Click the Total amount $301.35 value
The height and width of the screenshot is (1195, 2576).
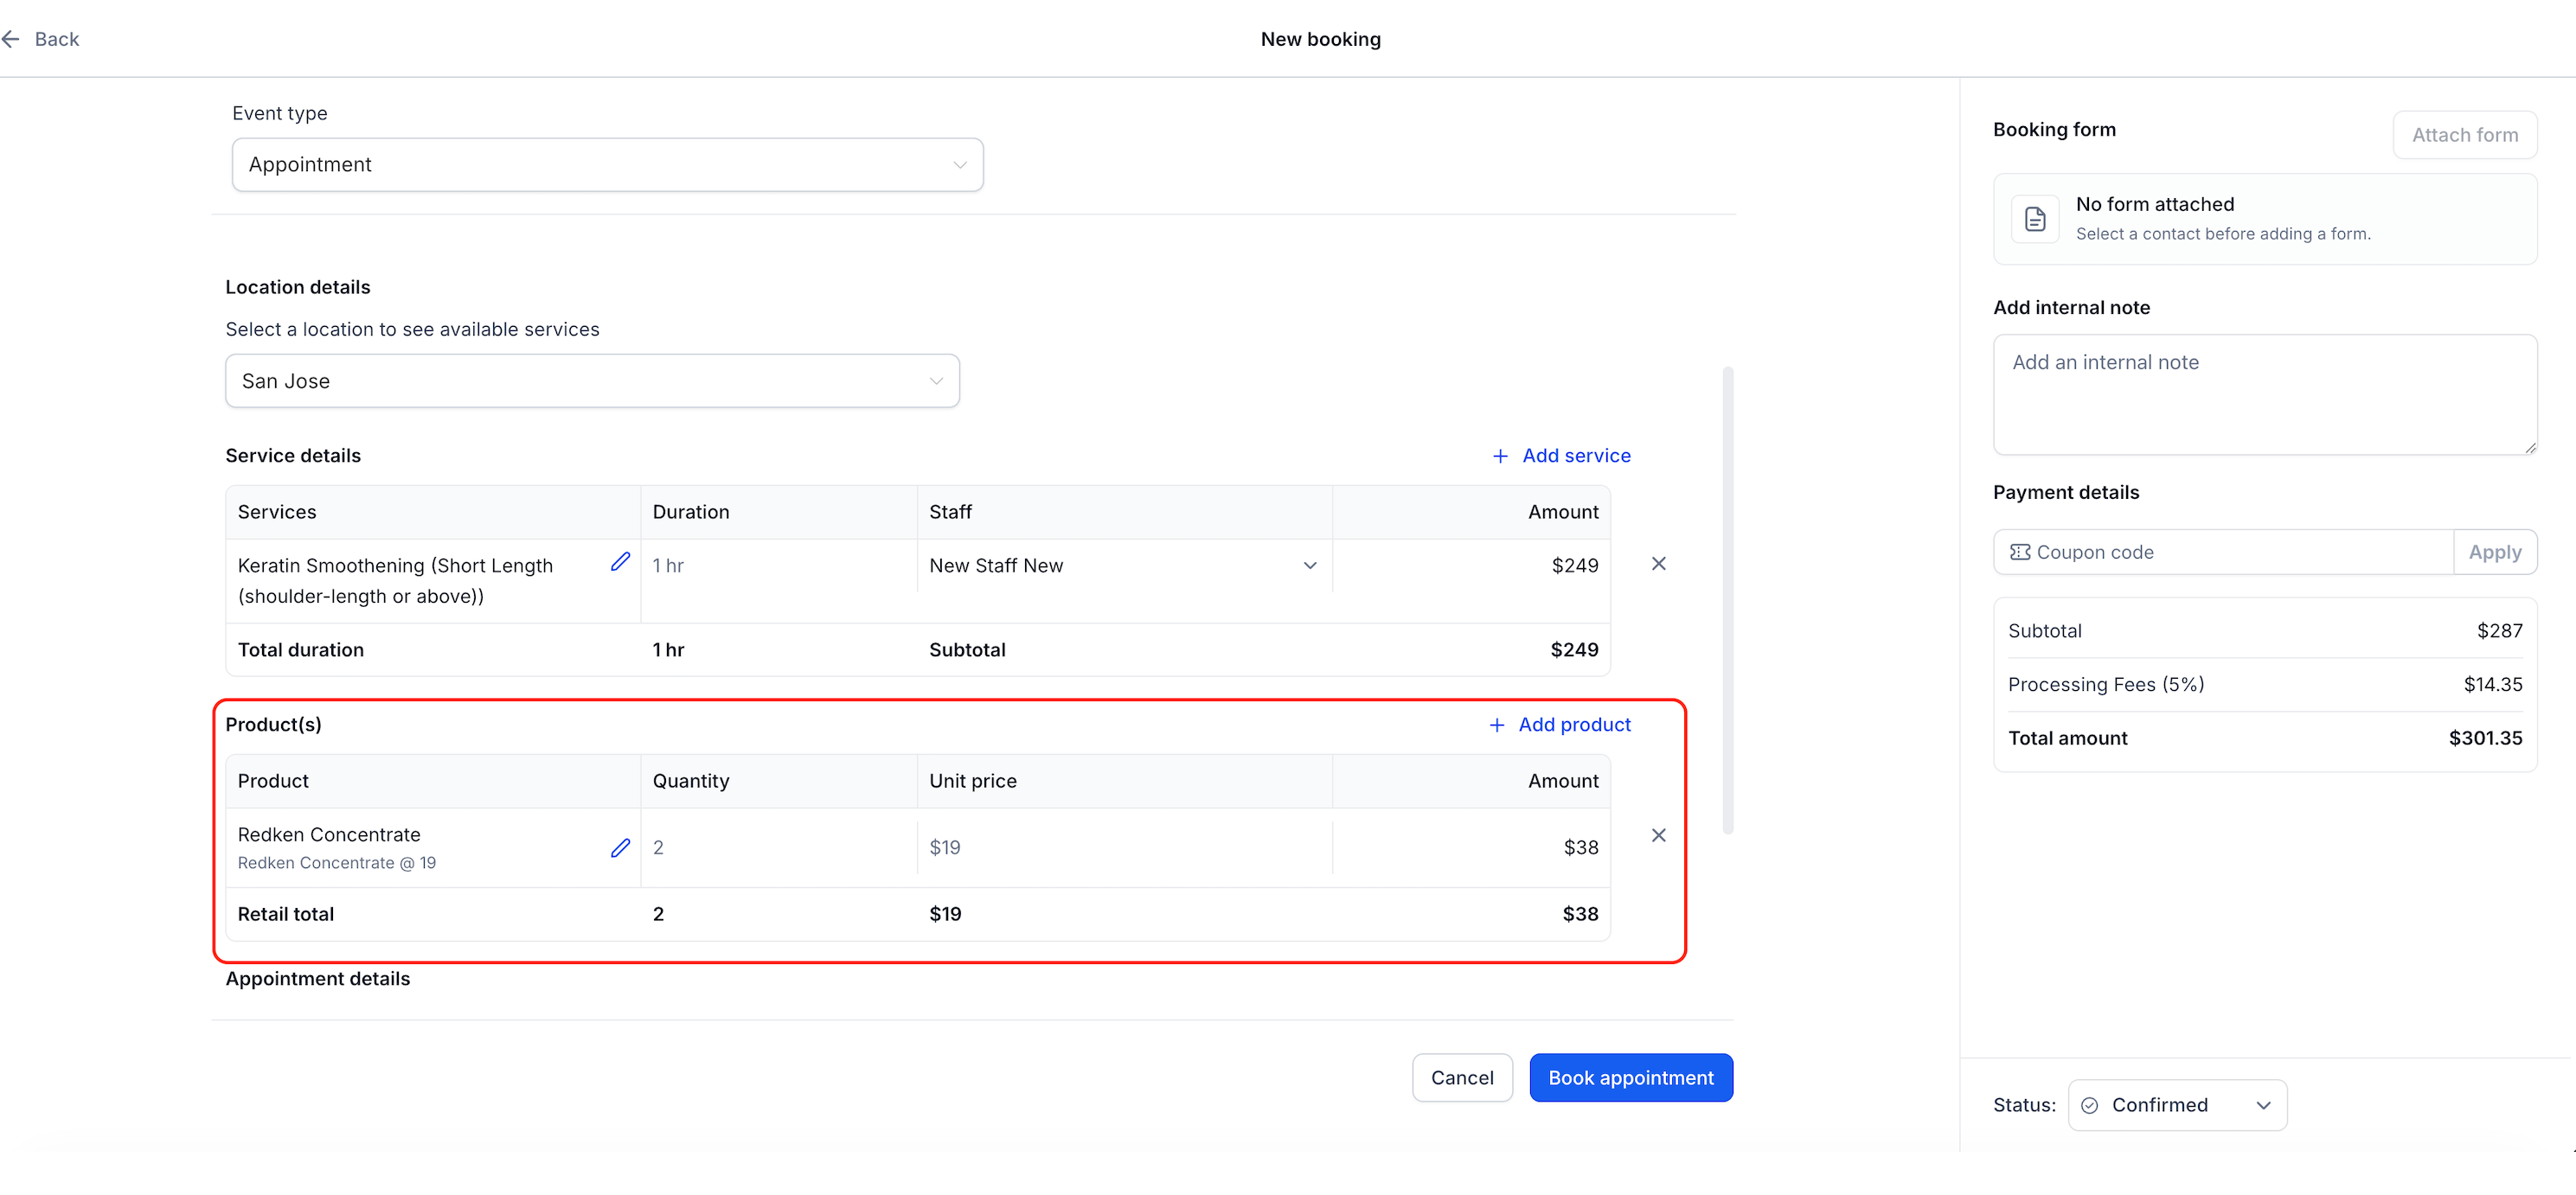tap(2484, 738)
